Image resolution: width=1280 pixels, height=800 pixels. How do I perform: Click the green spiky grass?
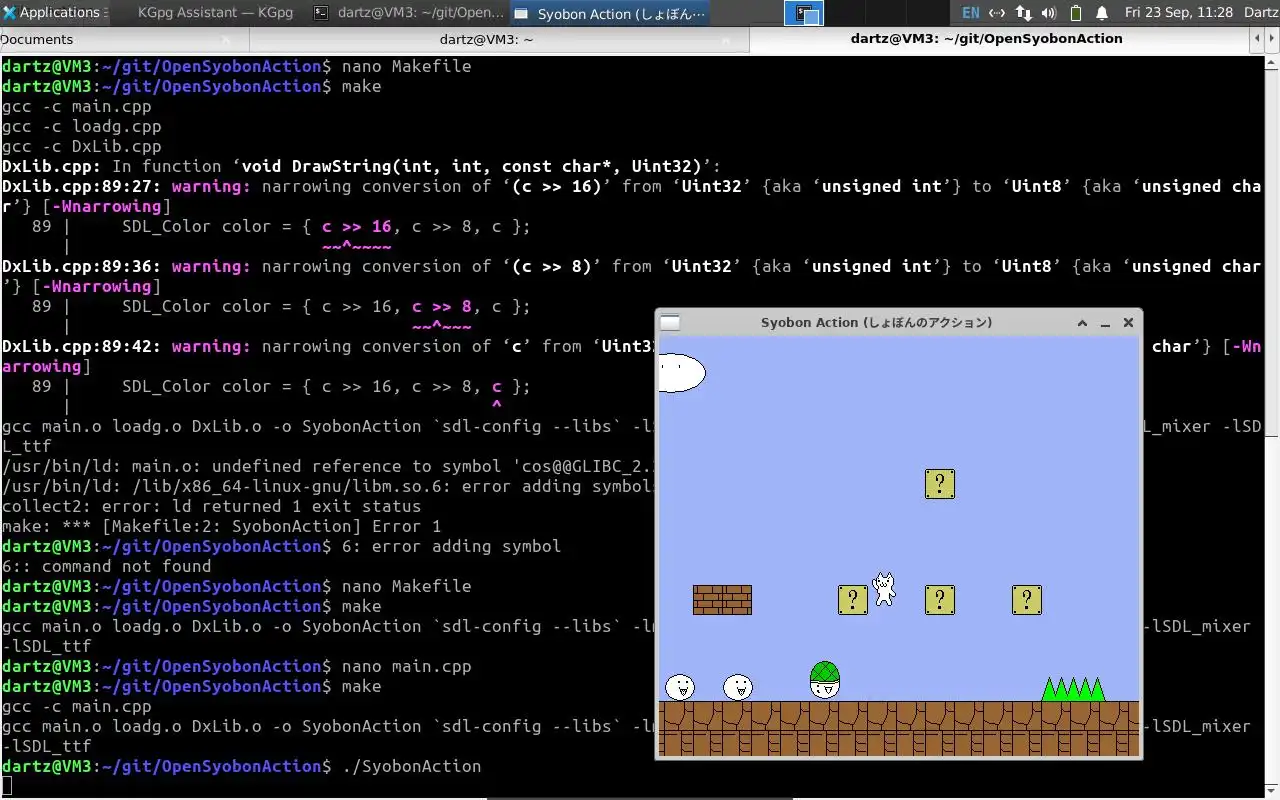coord(1073,689)
